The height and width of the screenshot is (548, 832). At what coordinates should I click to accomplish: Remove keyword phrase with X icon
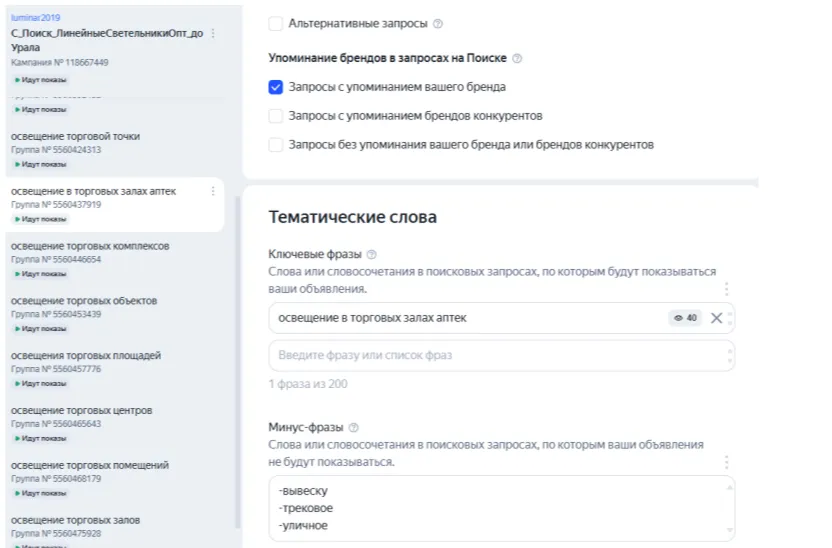coord(716,318)
